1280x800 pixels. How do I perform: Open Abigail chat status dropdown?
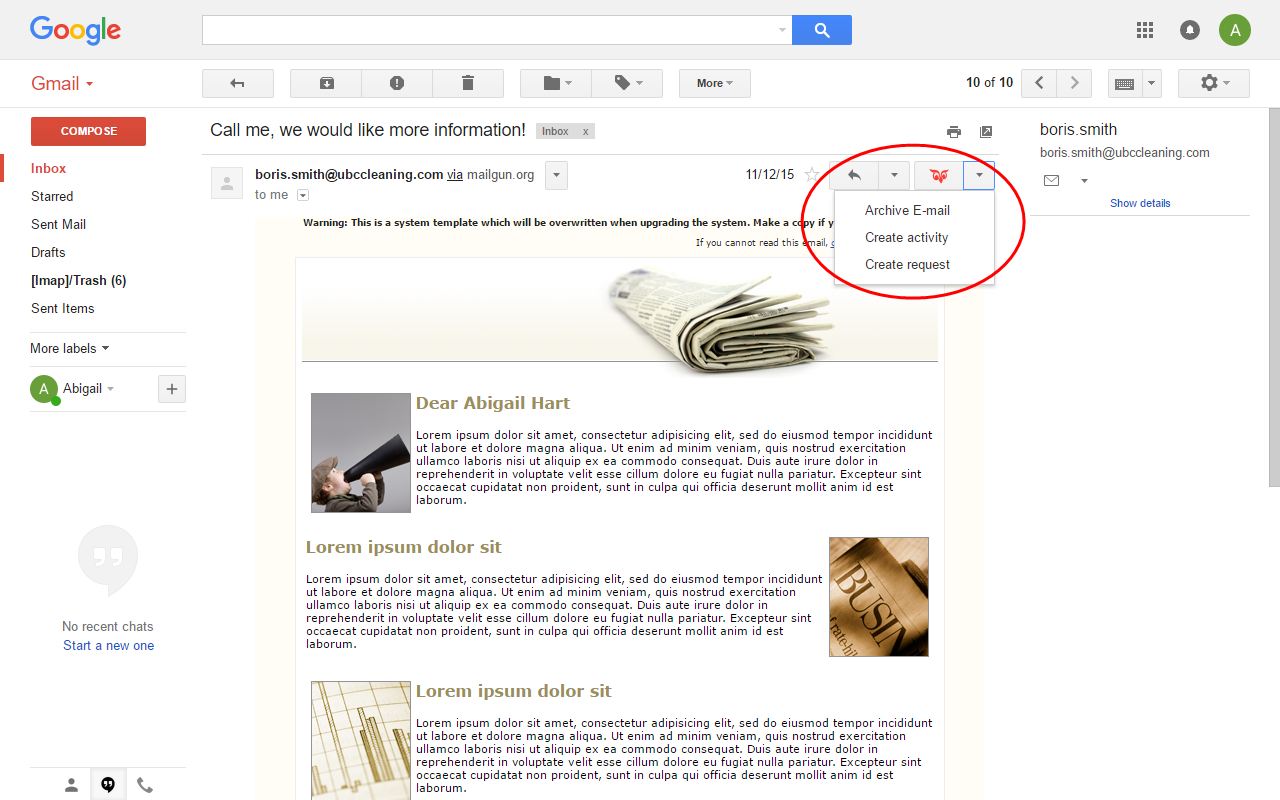pyautogui.click(x=110, y=389)
